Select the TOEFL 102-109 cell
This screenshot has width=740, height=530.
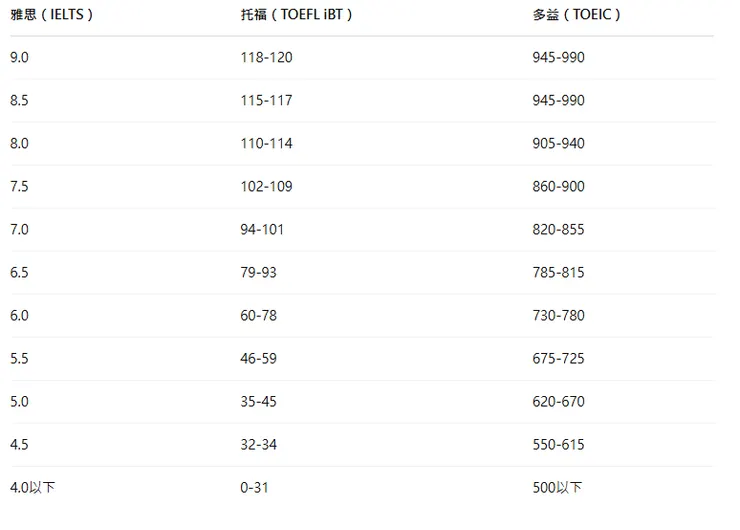tap(266, 187)
